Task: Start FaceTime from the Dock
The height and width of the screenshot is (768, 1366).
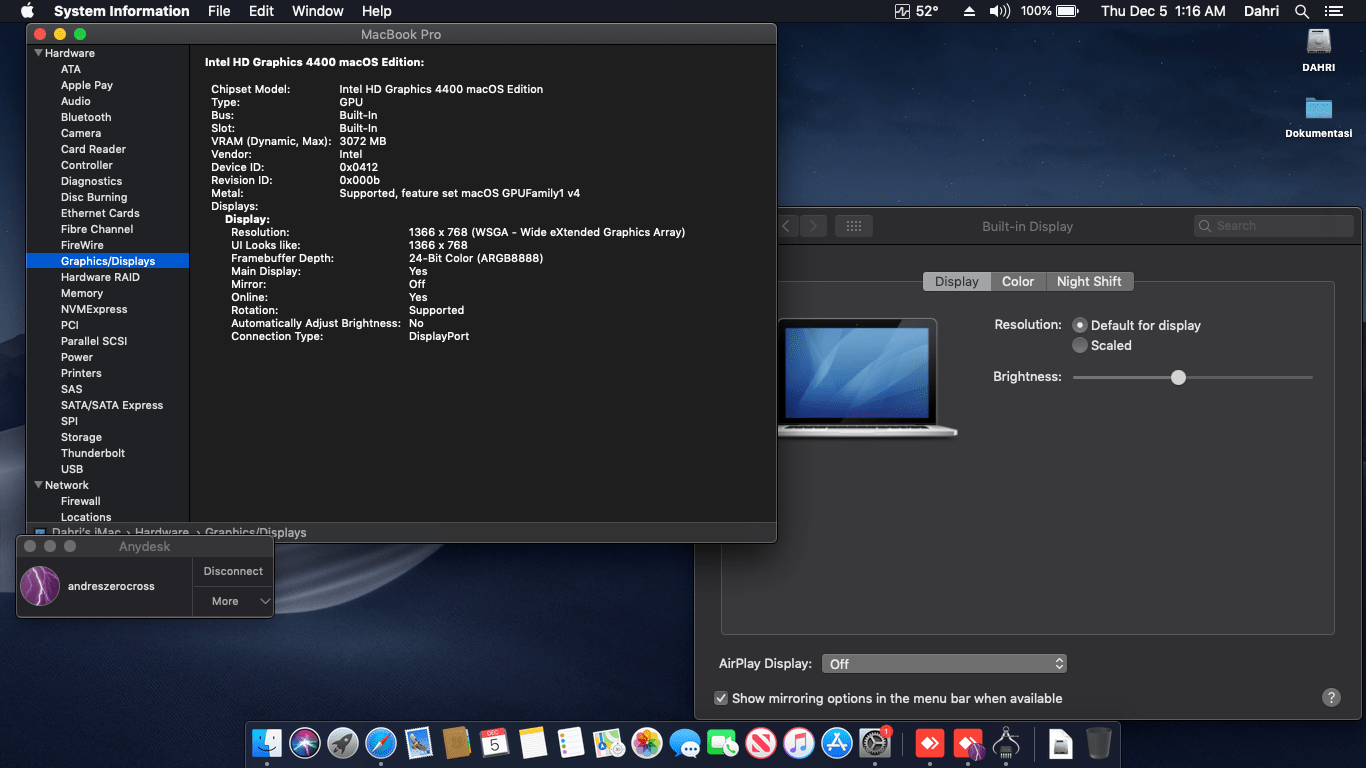Action: point(722,743)
